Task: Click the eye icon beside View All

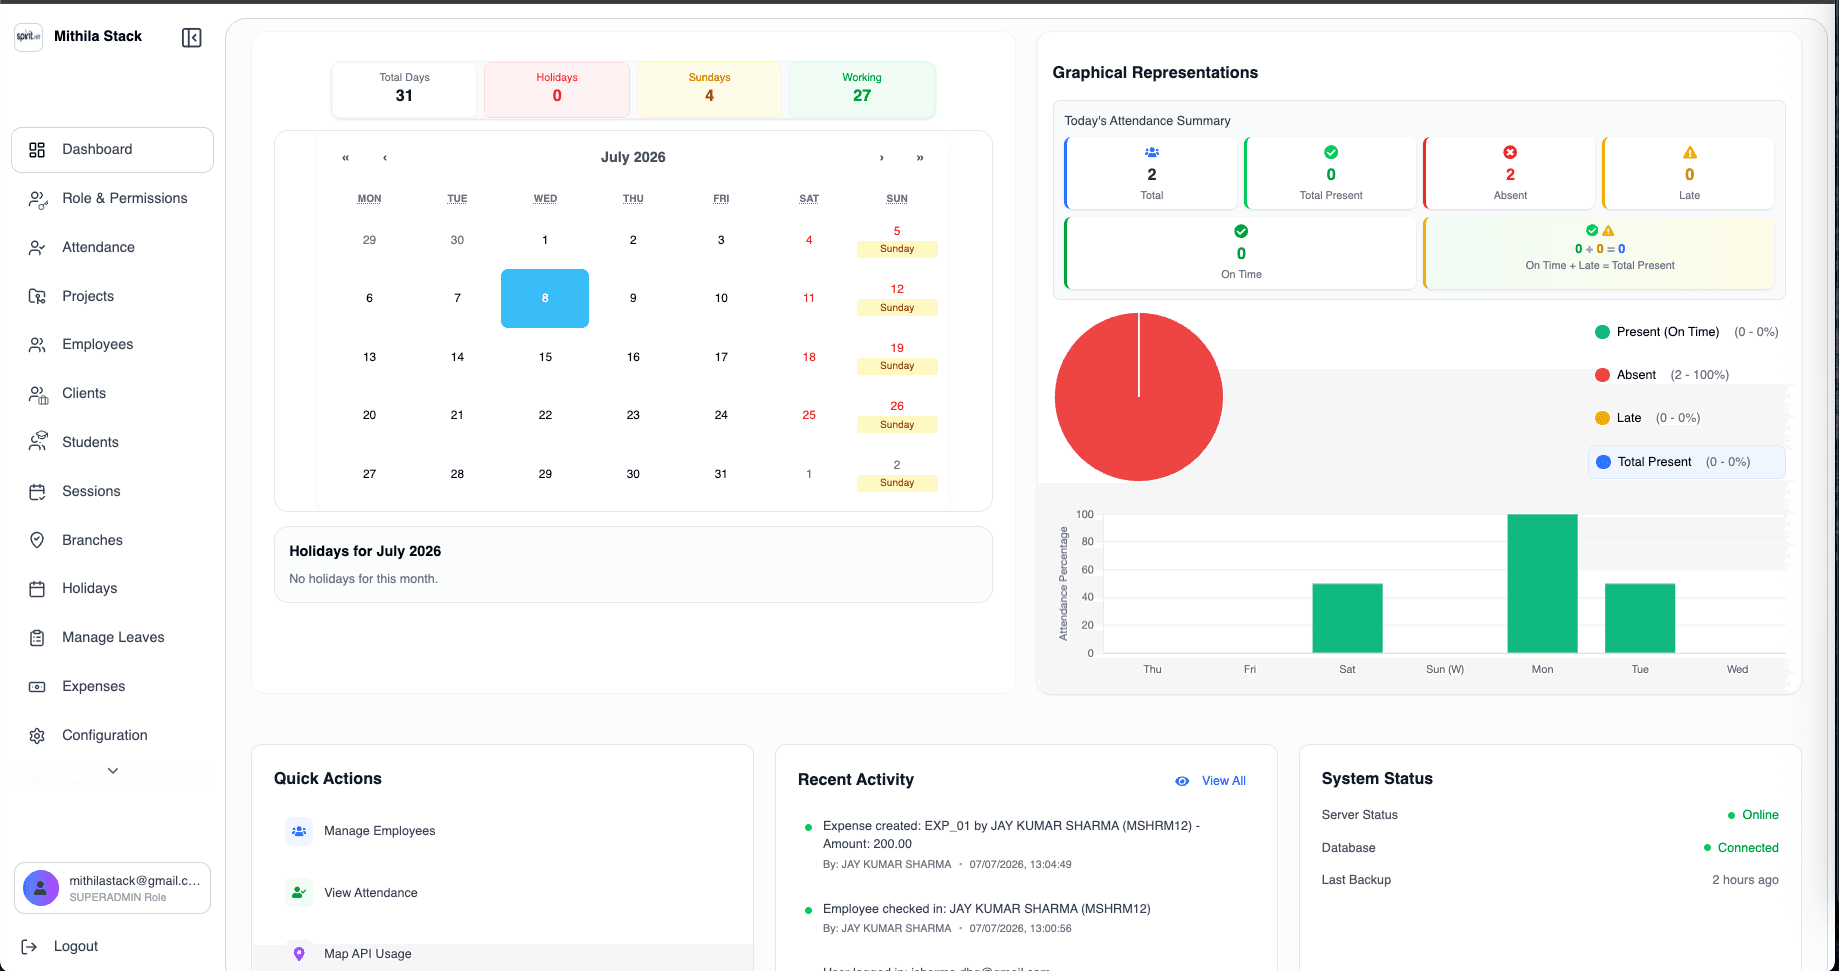Action: click(x=1182, y=781)
